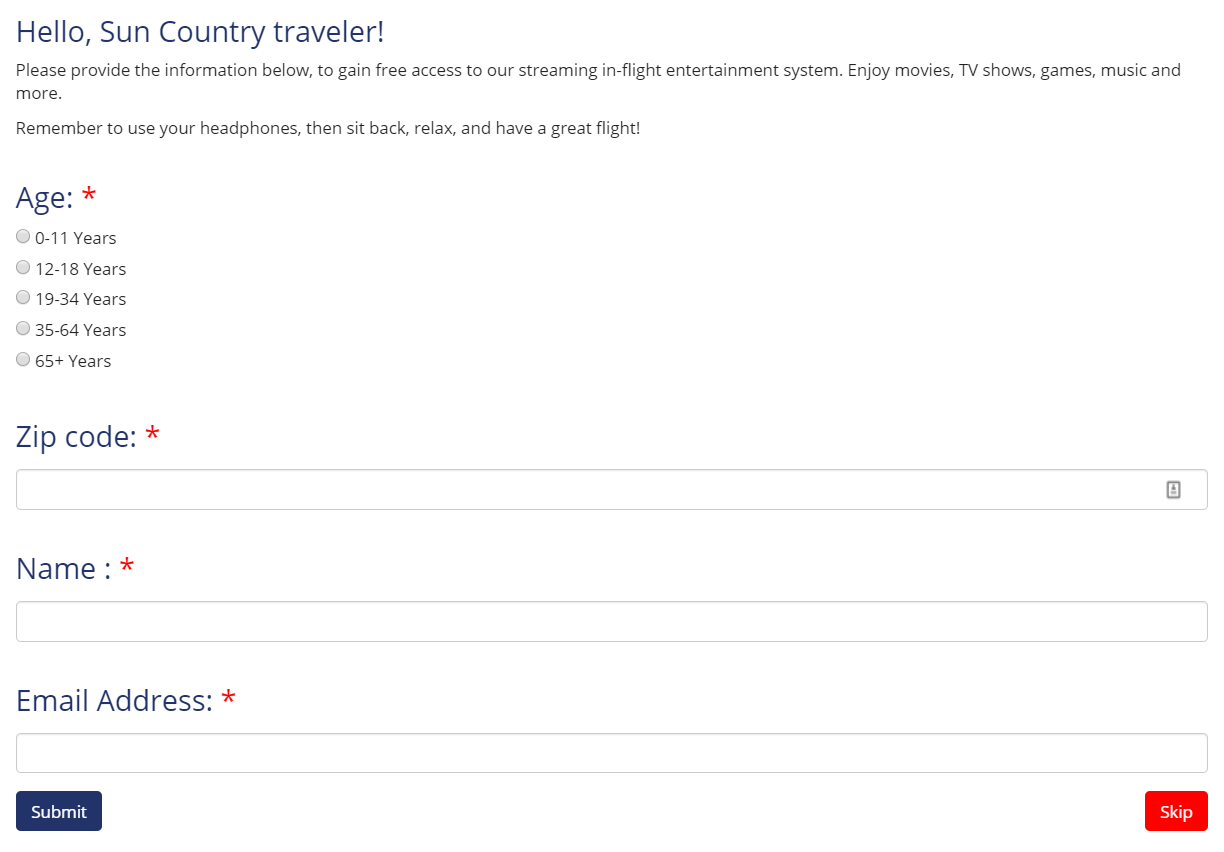1224x852 pixels.
Task: Pick the 19-34 Years age range
Action: (23, 298)
